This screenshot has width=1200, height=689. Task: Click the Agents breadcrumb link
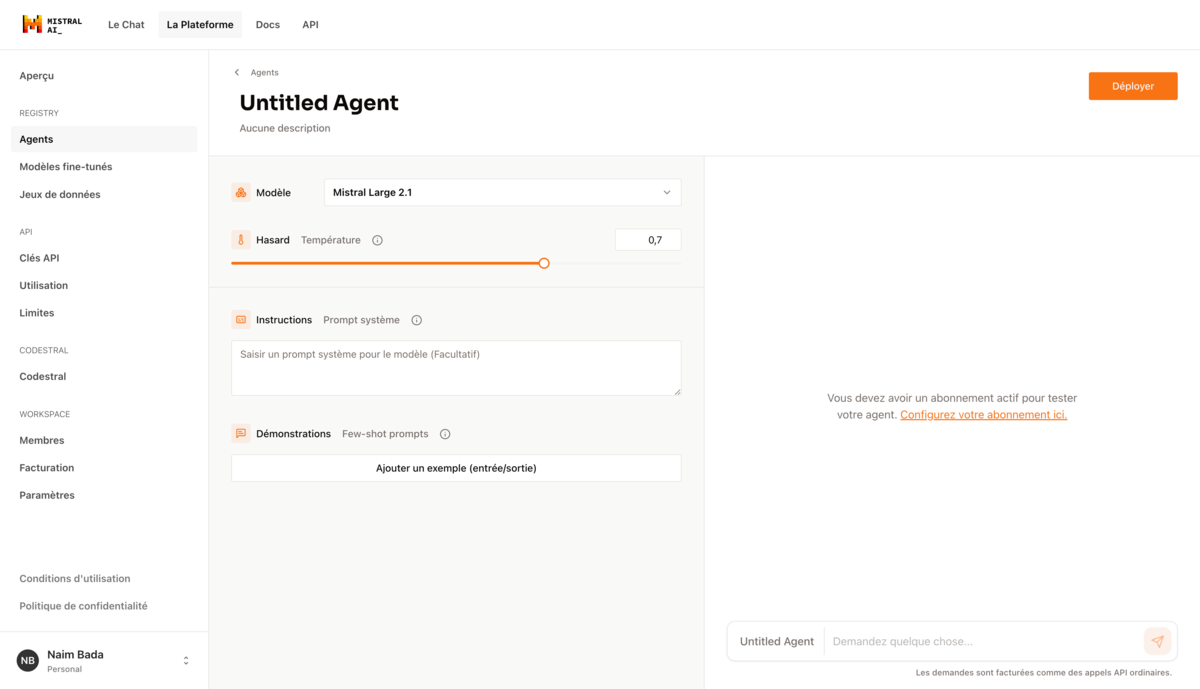[265, 73]
